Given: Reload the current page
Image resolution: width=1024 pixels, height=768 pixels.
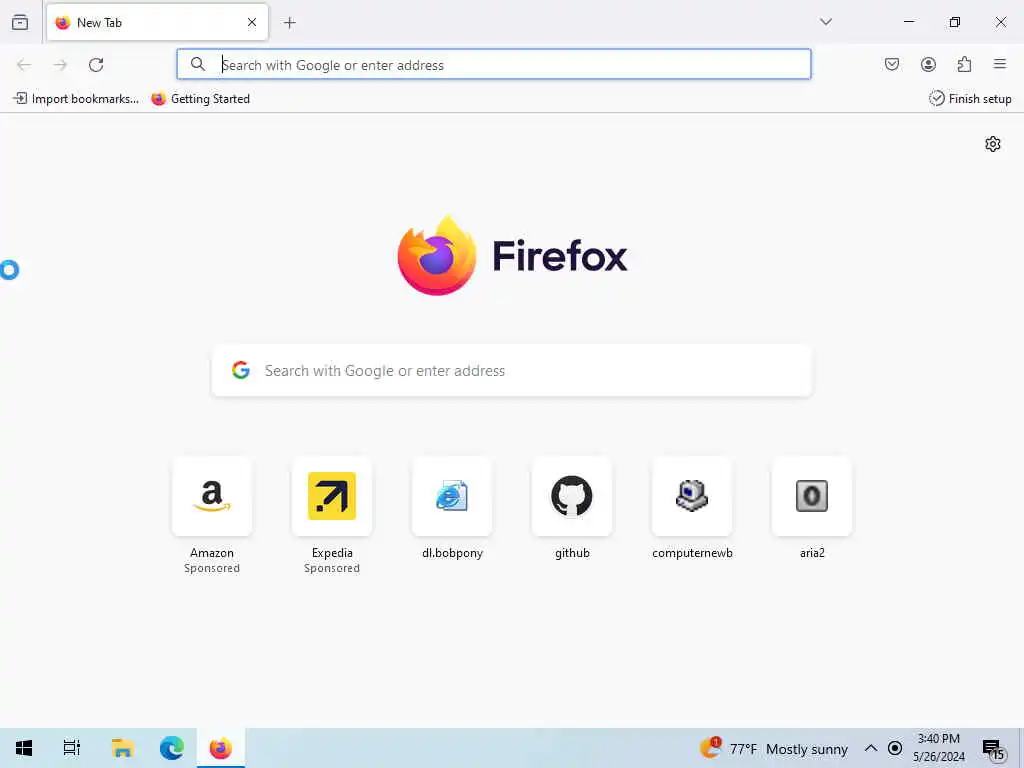Looking at the screenshot, I should click(x=96, y=65).
